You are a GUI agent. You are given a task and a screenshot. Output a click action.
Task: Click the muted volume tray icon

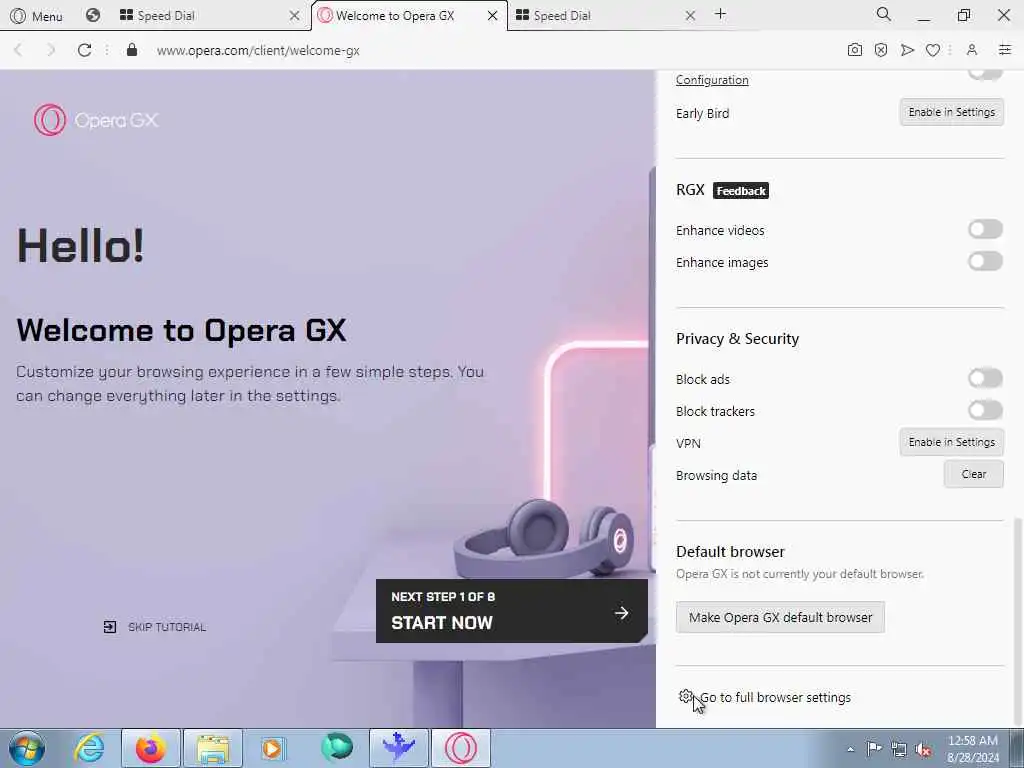923,749
